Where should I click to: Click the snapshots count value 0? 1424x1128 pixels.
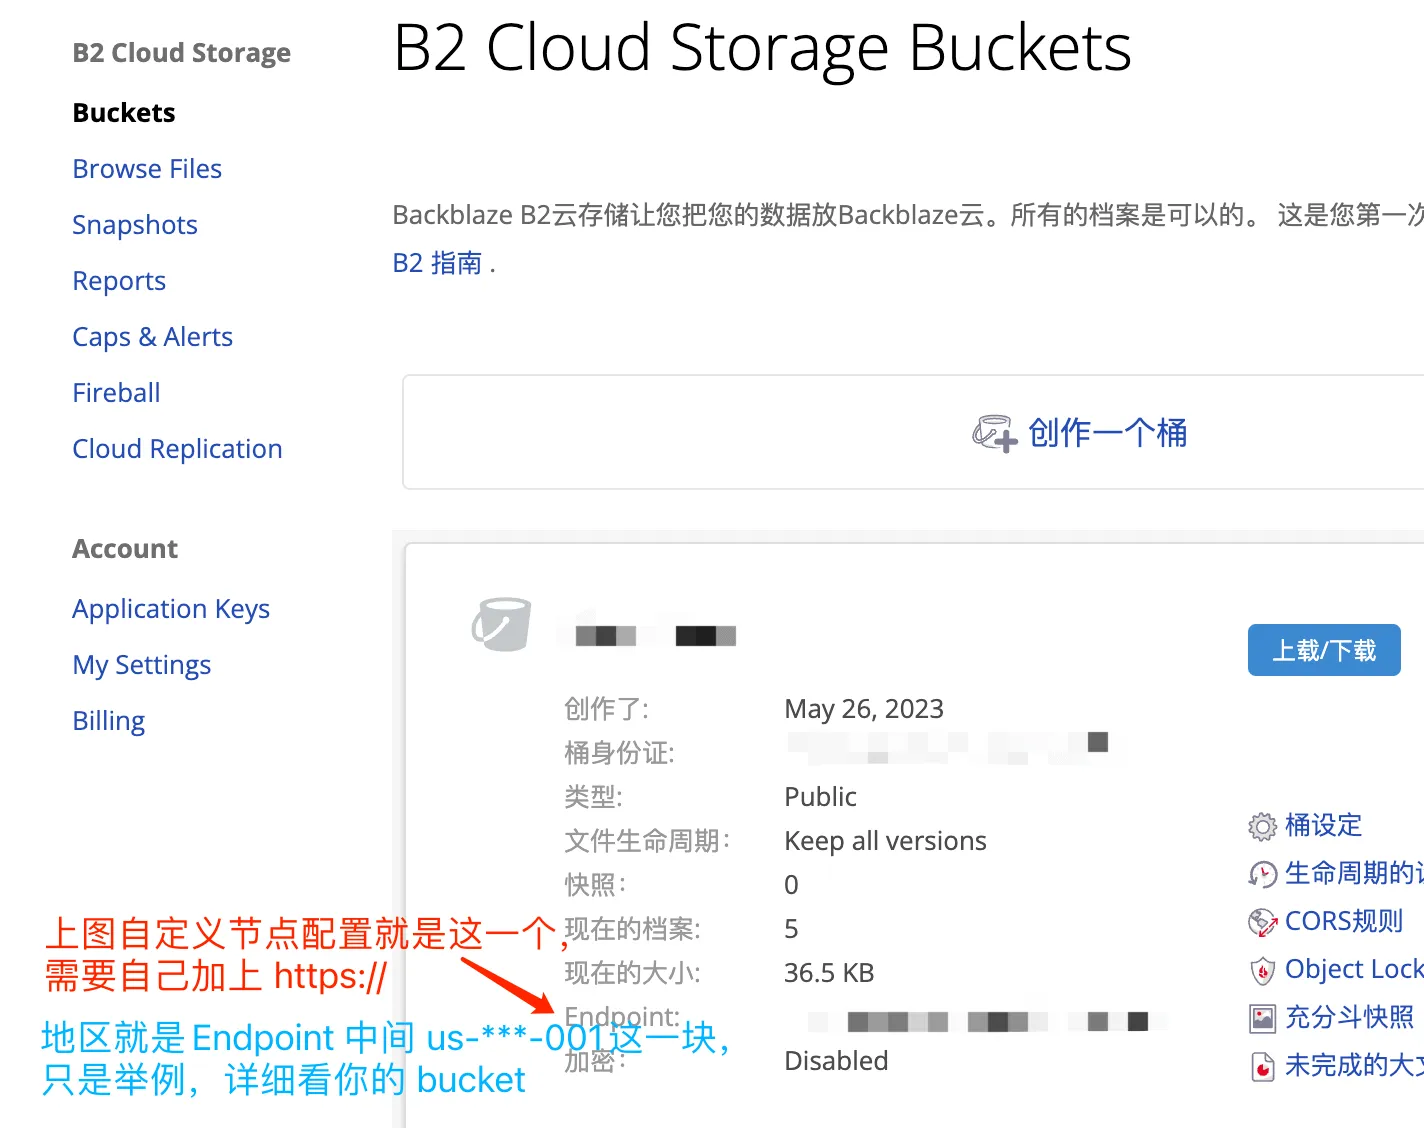click(791, 885)
